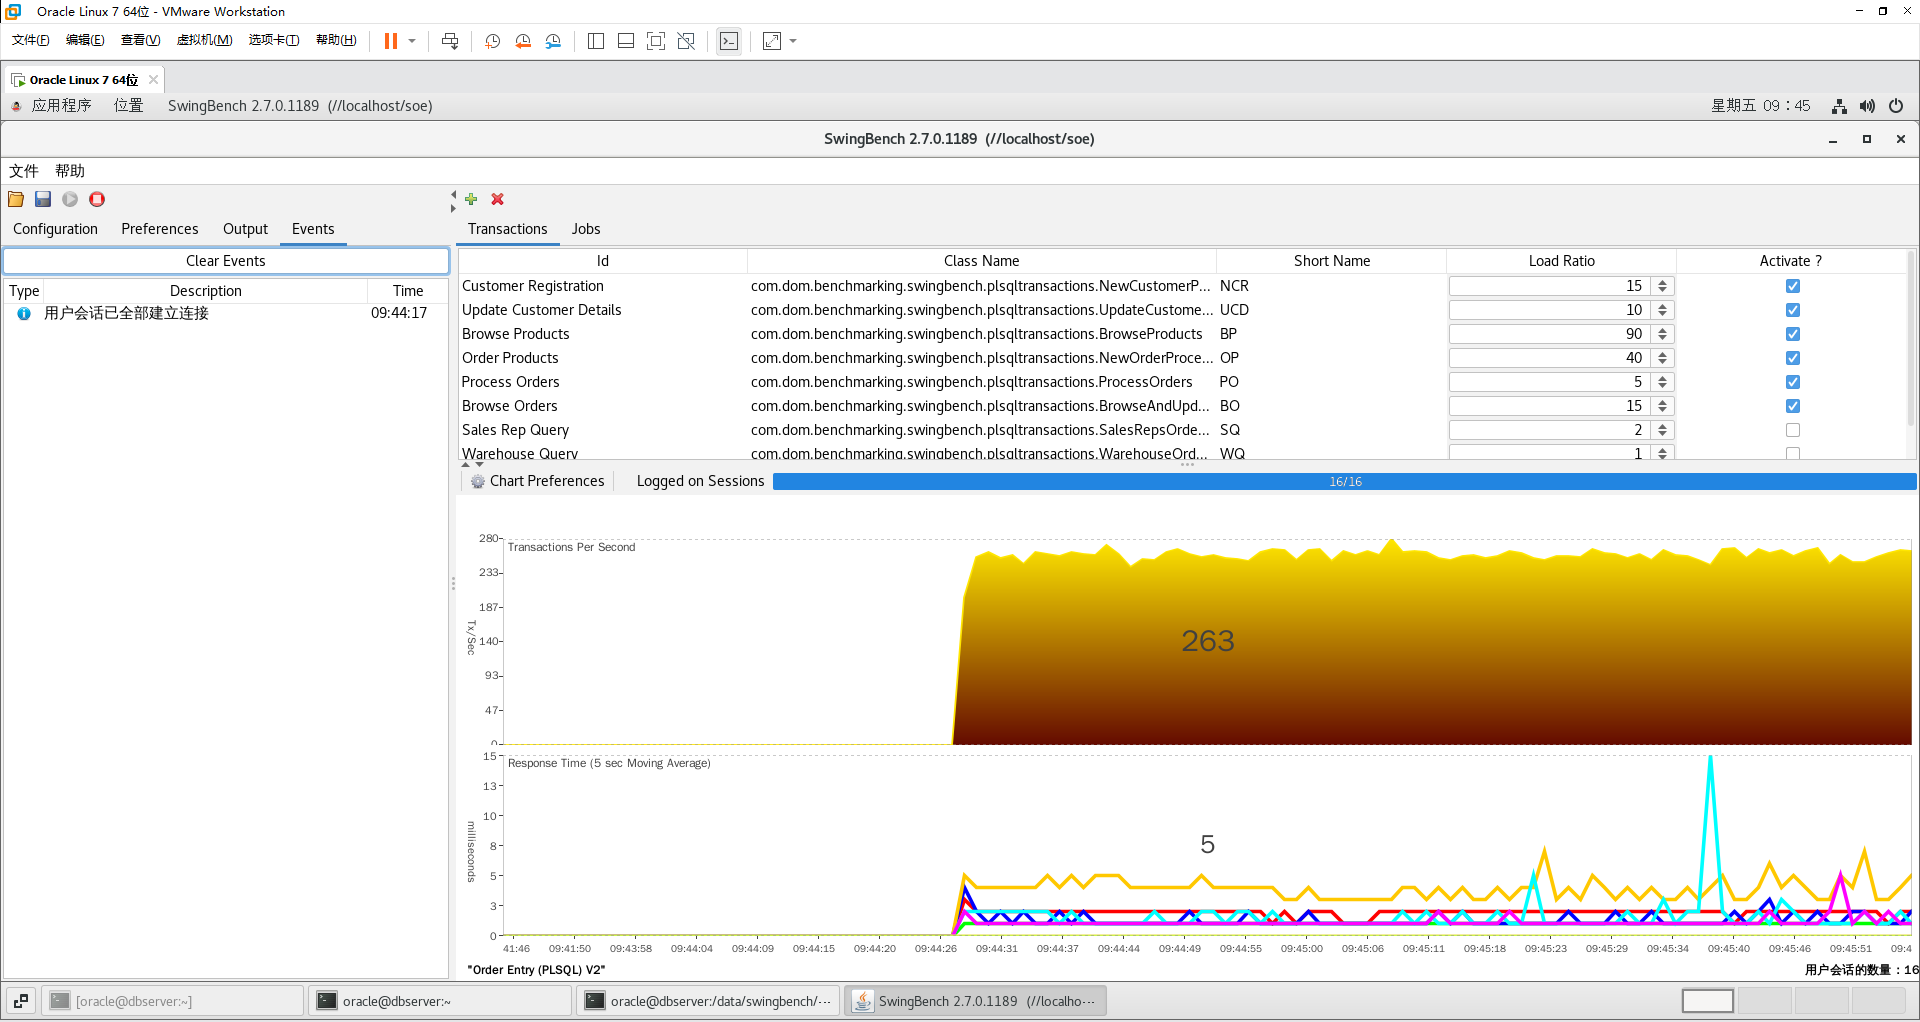This screenshot has height=1022, width=1920.
Task: Click the VMware snapshot manager icon
Action: [x=553, y=41]
